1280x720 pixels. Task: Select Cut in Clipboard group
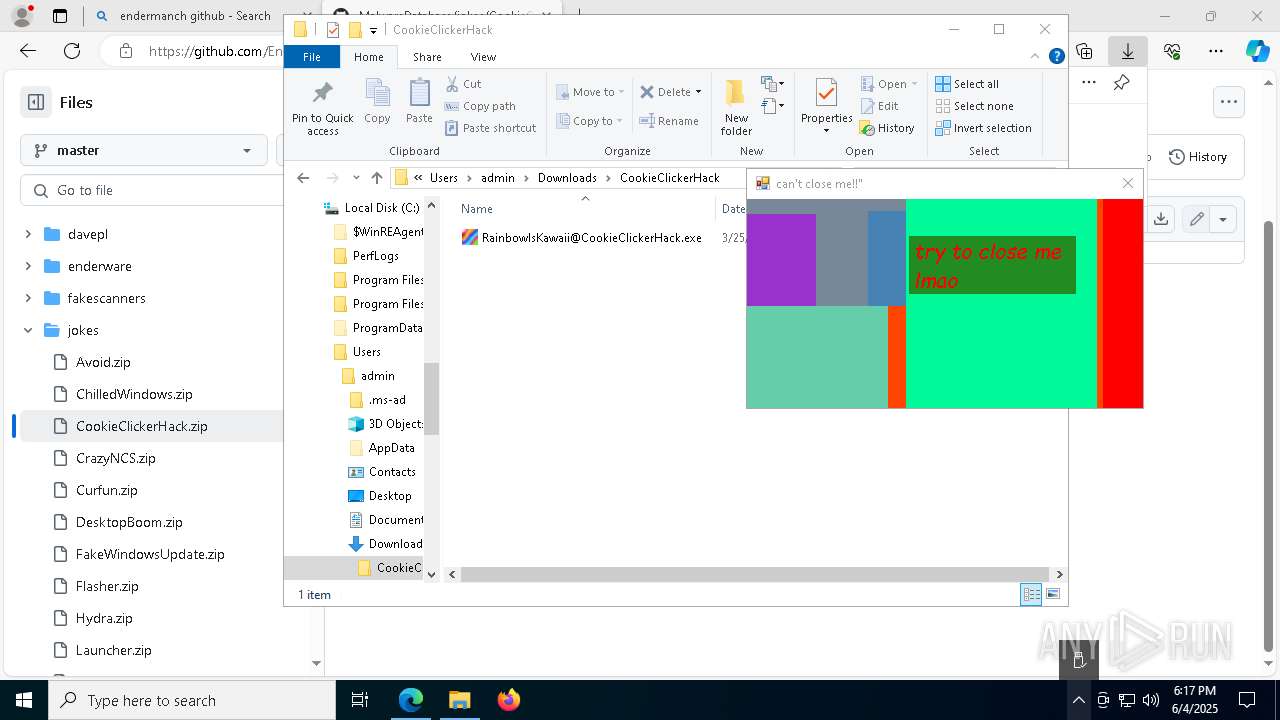[x=463, y=84]
